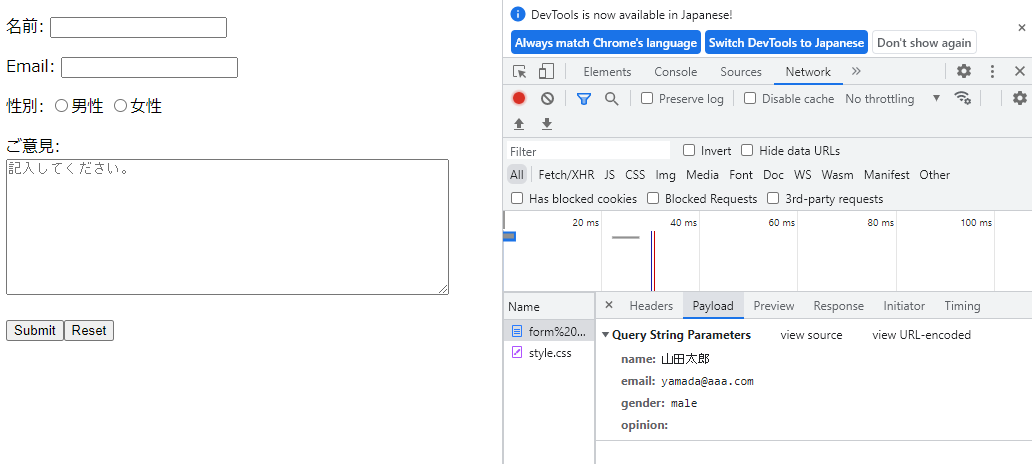Check the Blocked Requests checkbox
The height and width of the screenshot is (464, 1032).
[653, 198]
